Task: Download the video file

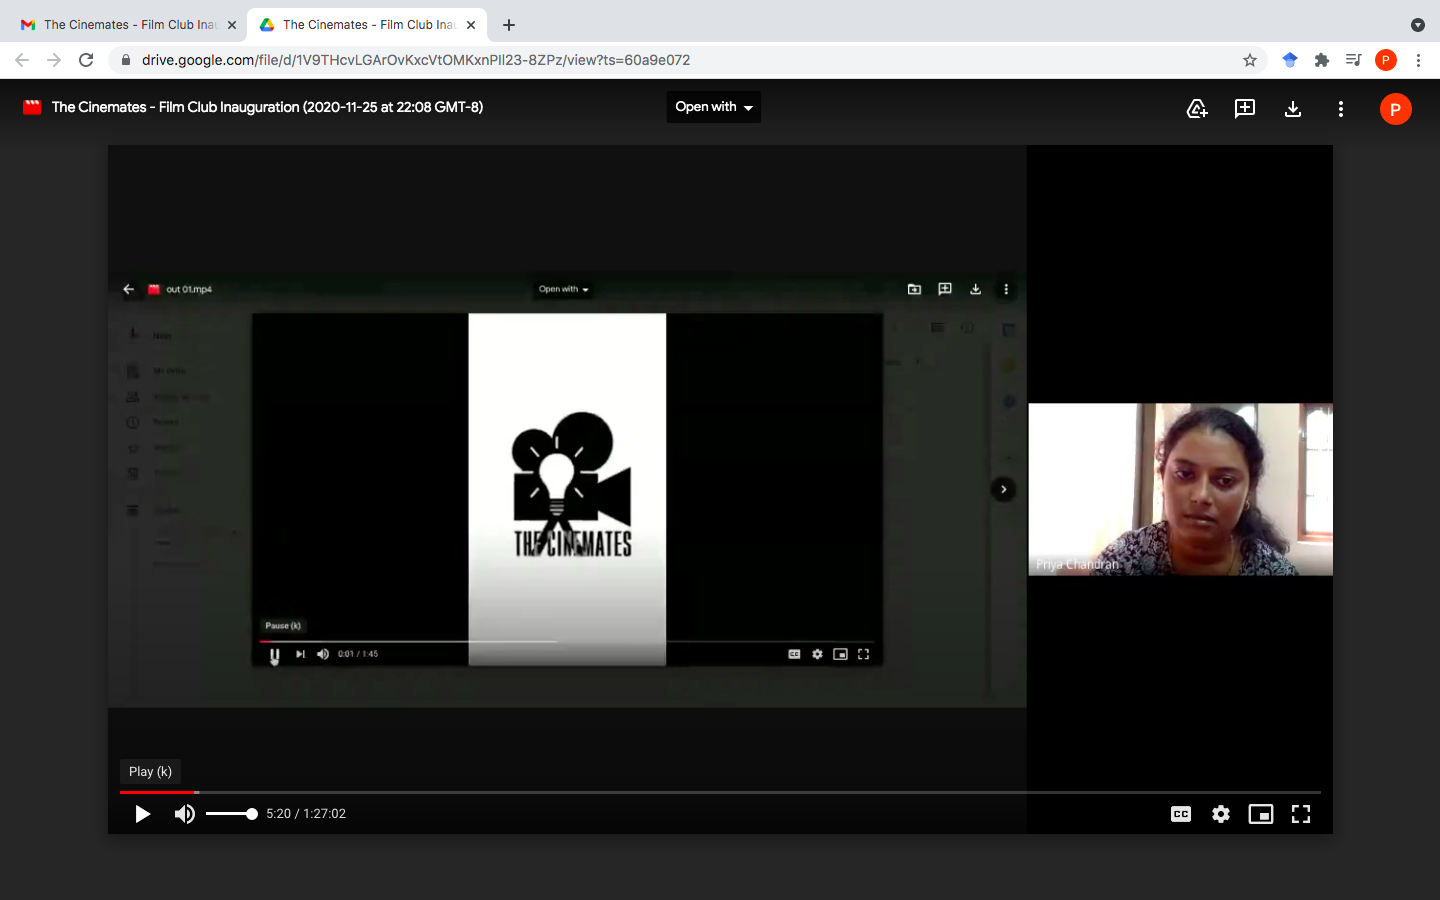Action: tap(1293, 109)
